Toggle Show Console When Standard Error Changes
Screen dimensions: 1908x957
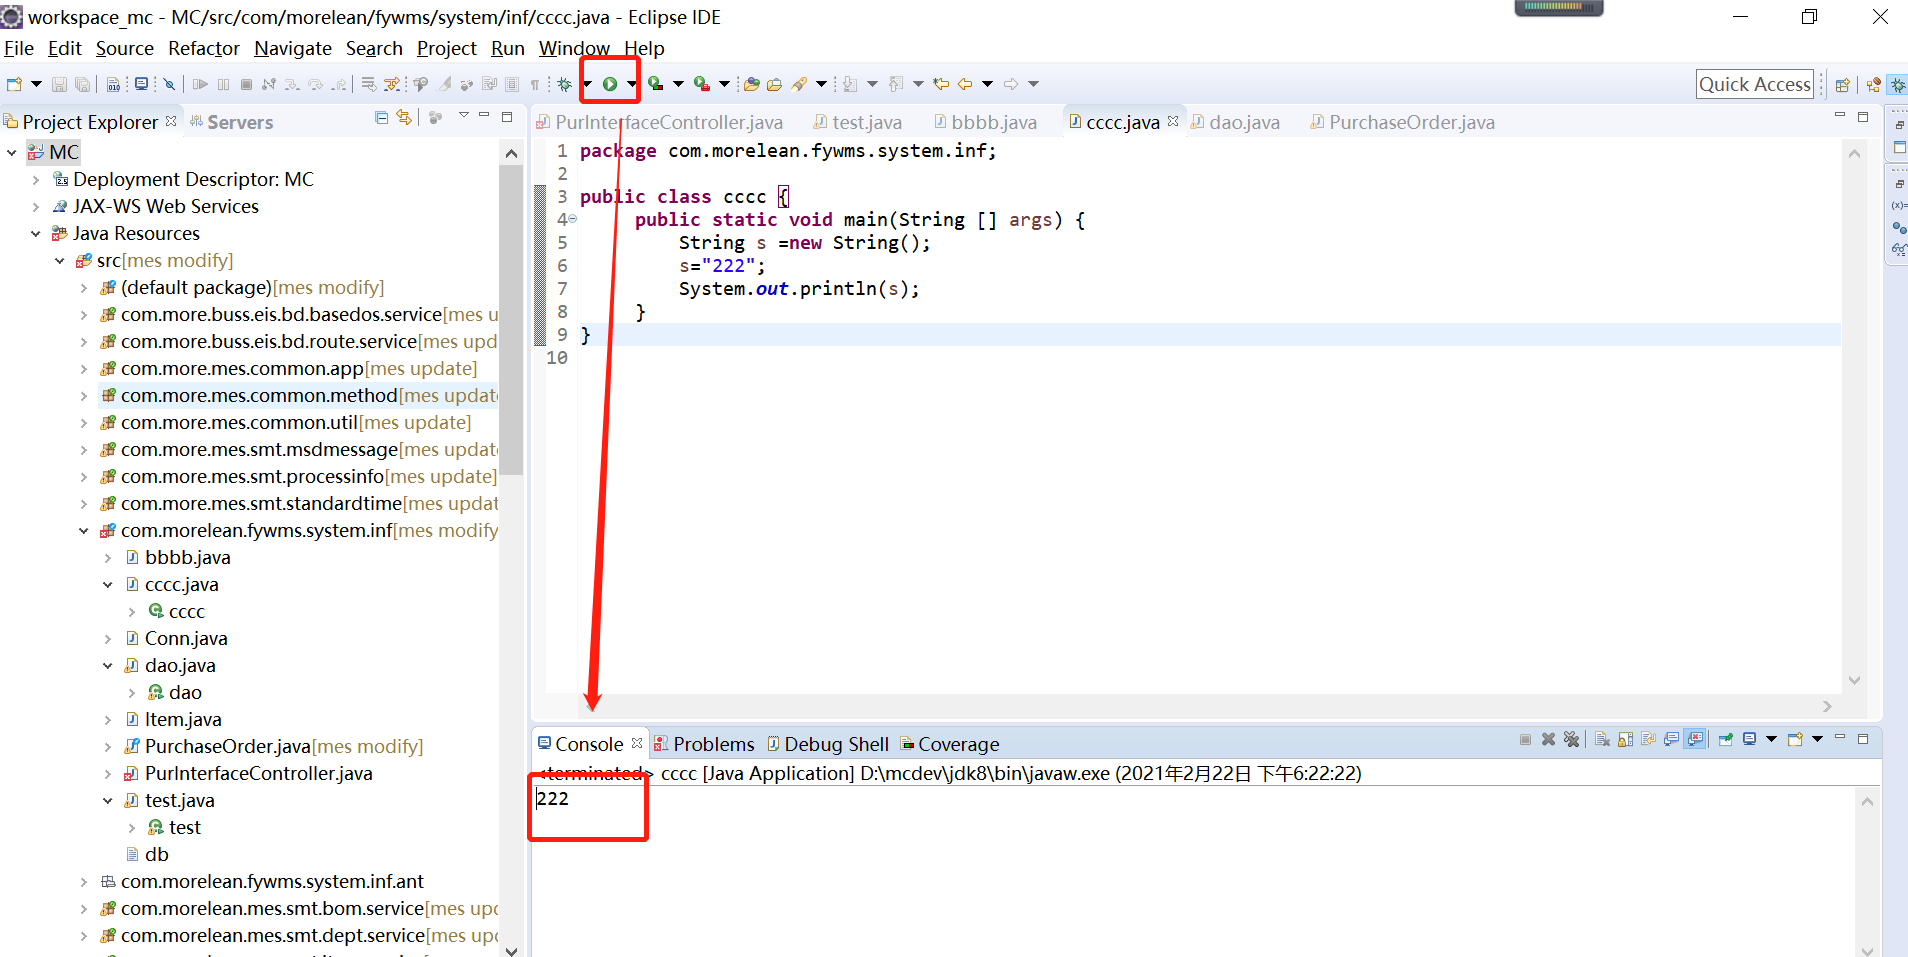pyautogui.click(x=1694, y=739)
